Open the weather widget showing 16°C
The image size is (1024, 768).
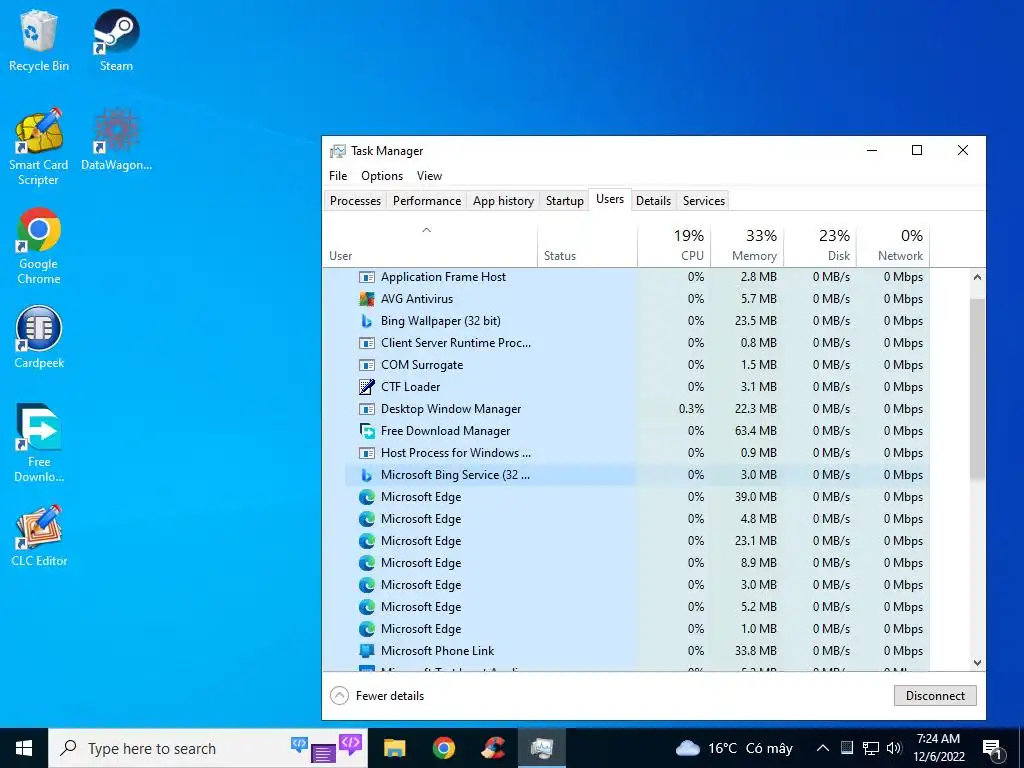pos(734,748)
